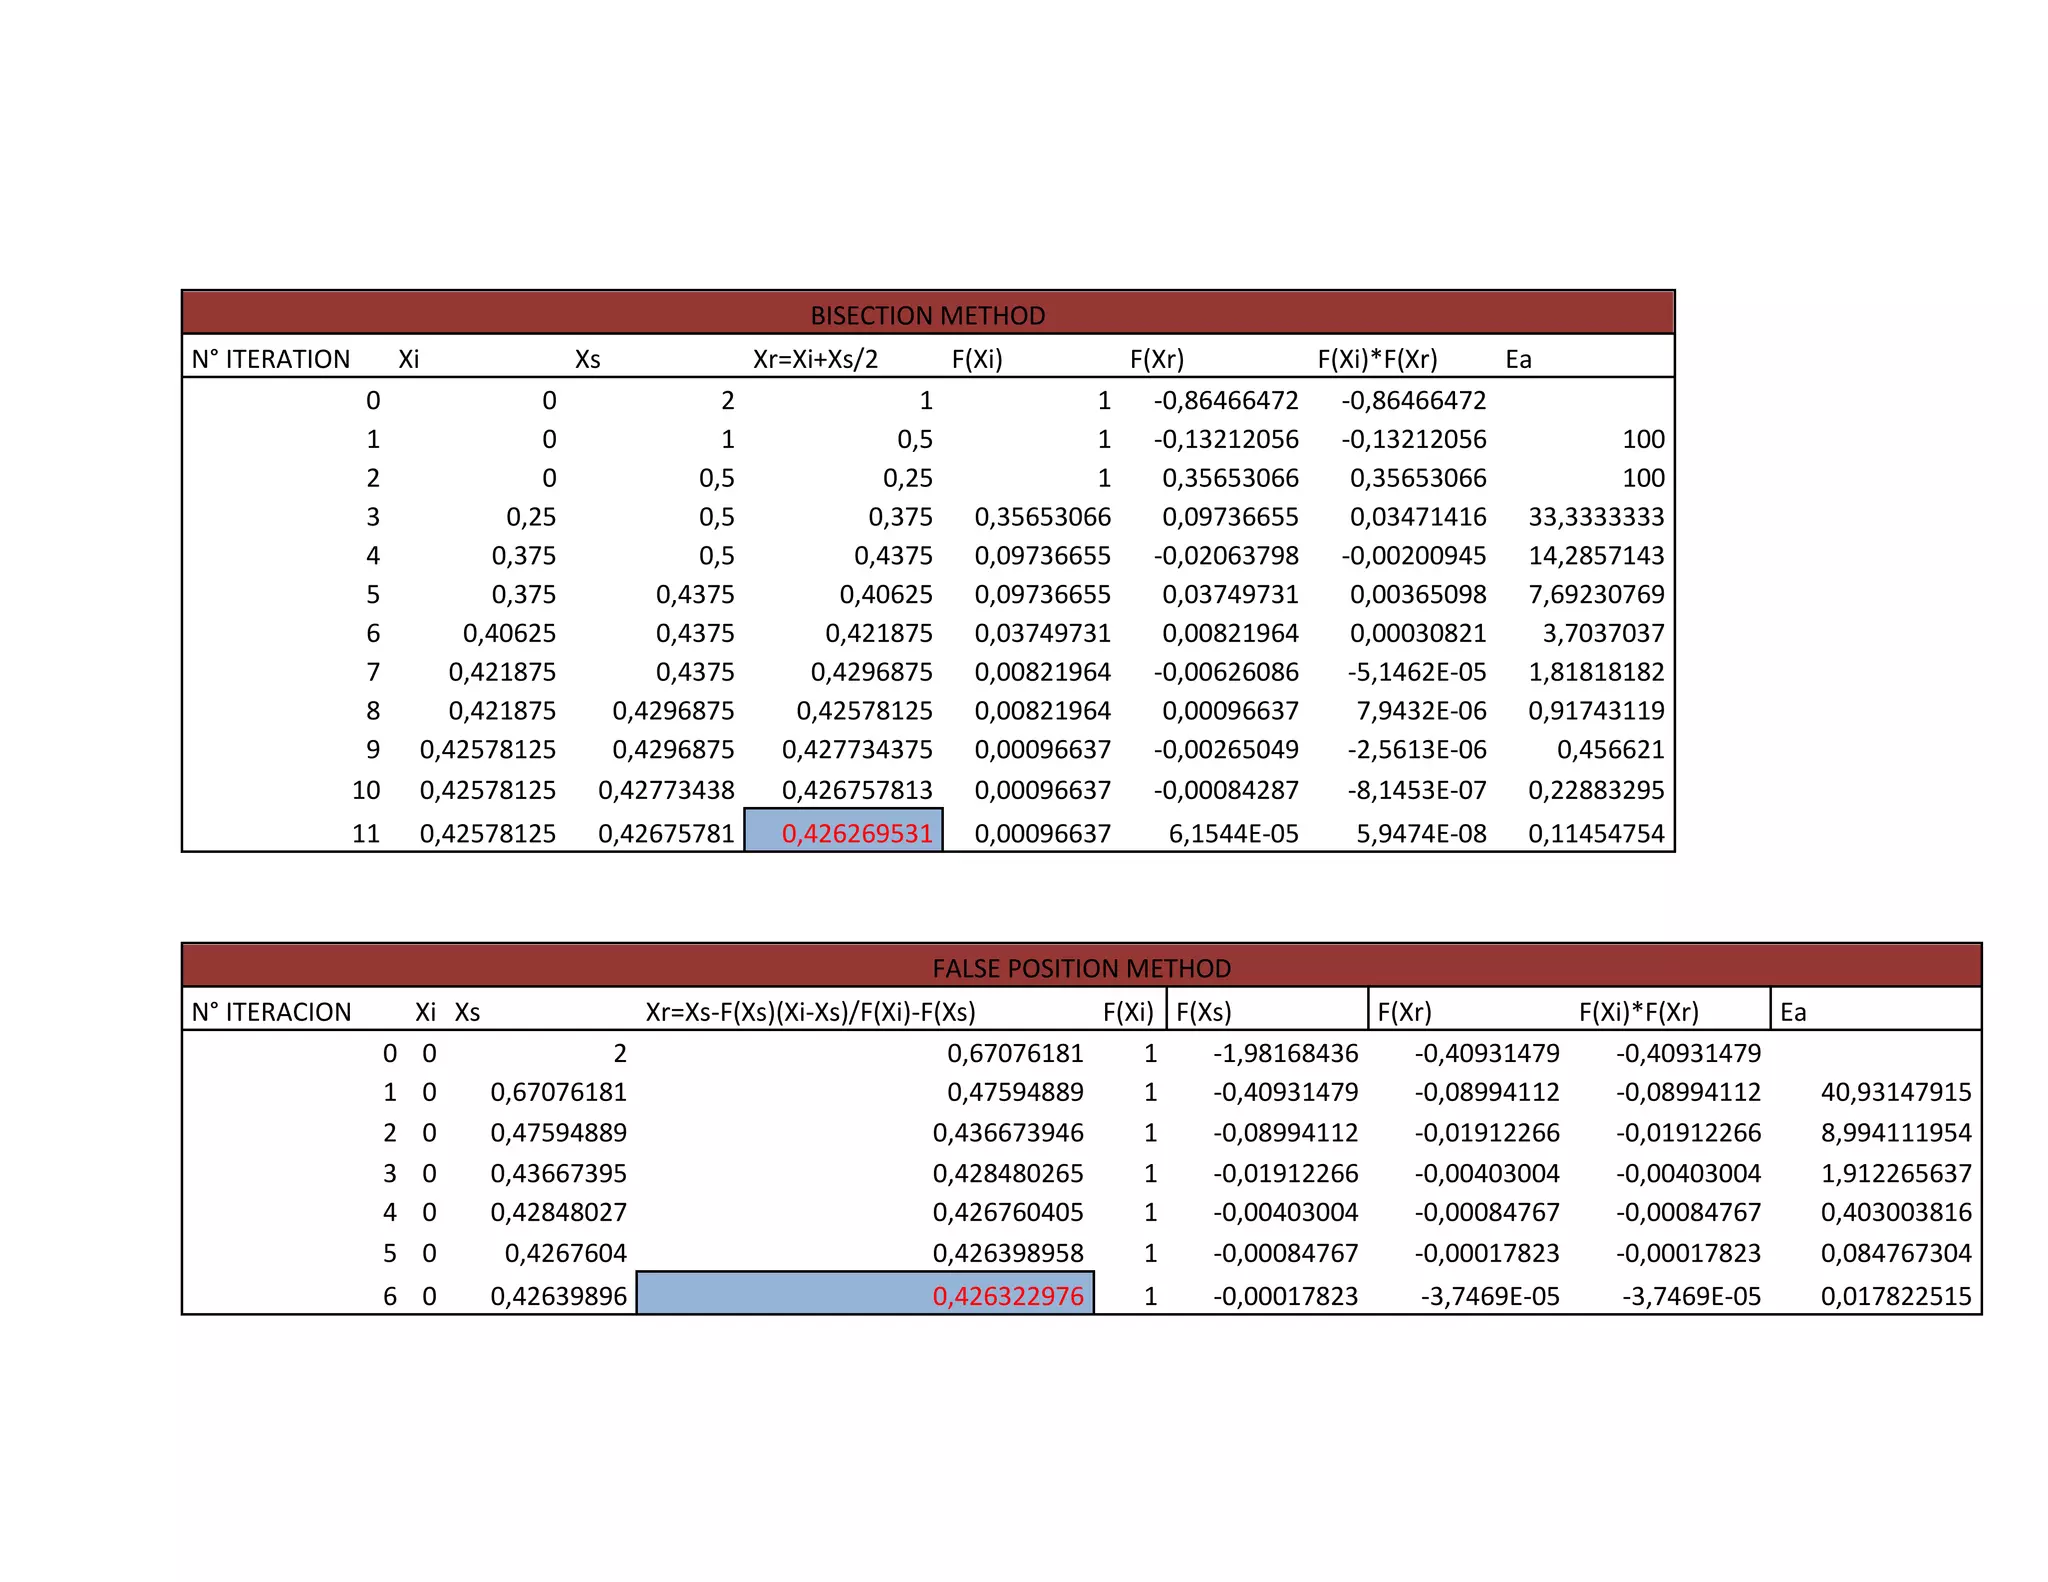Select the highlighted result 0,426269531

pyautogui.click(x=844, y=831)
